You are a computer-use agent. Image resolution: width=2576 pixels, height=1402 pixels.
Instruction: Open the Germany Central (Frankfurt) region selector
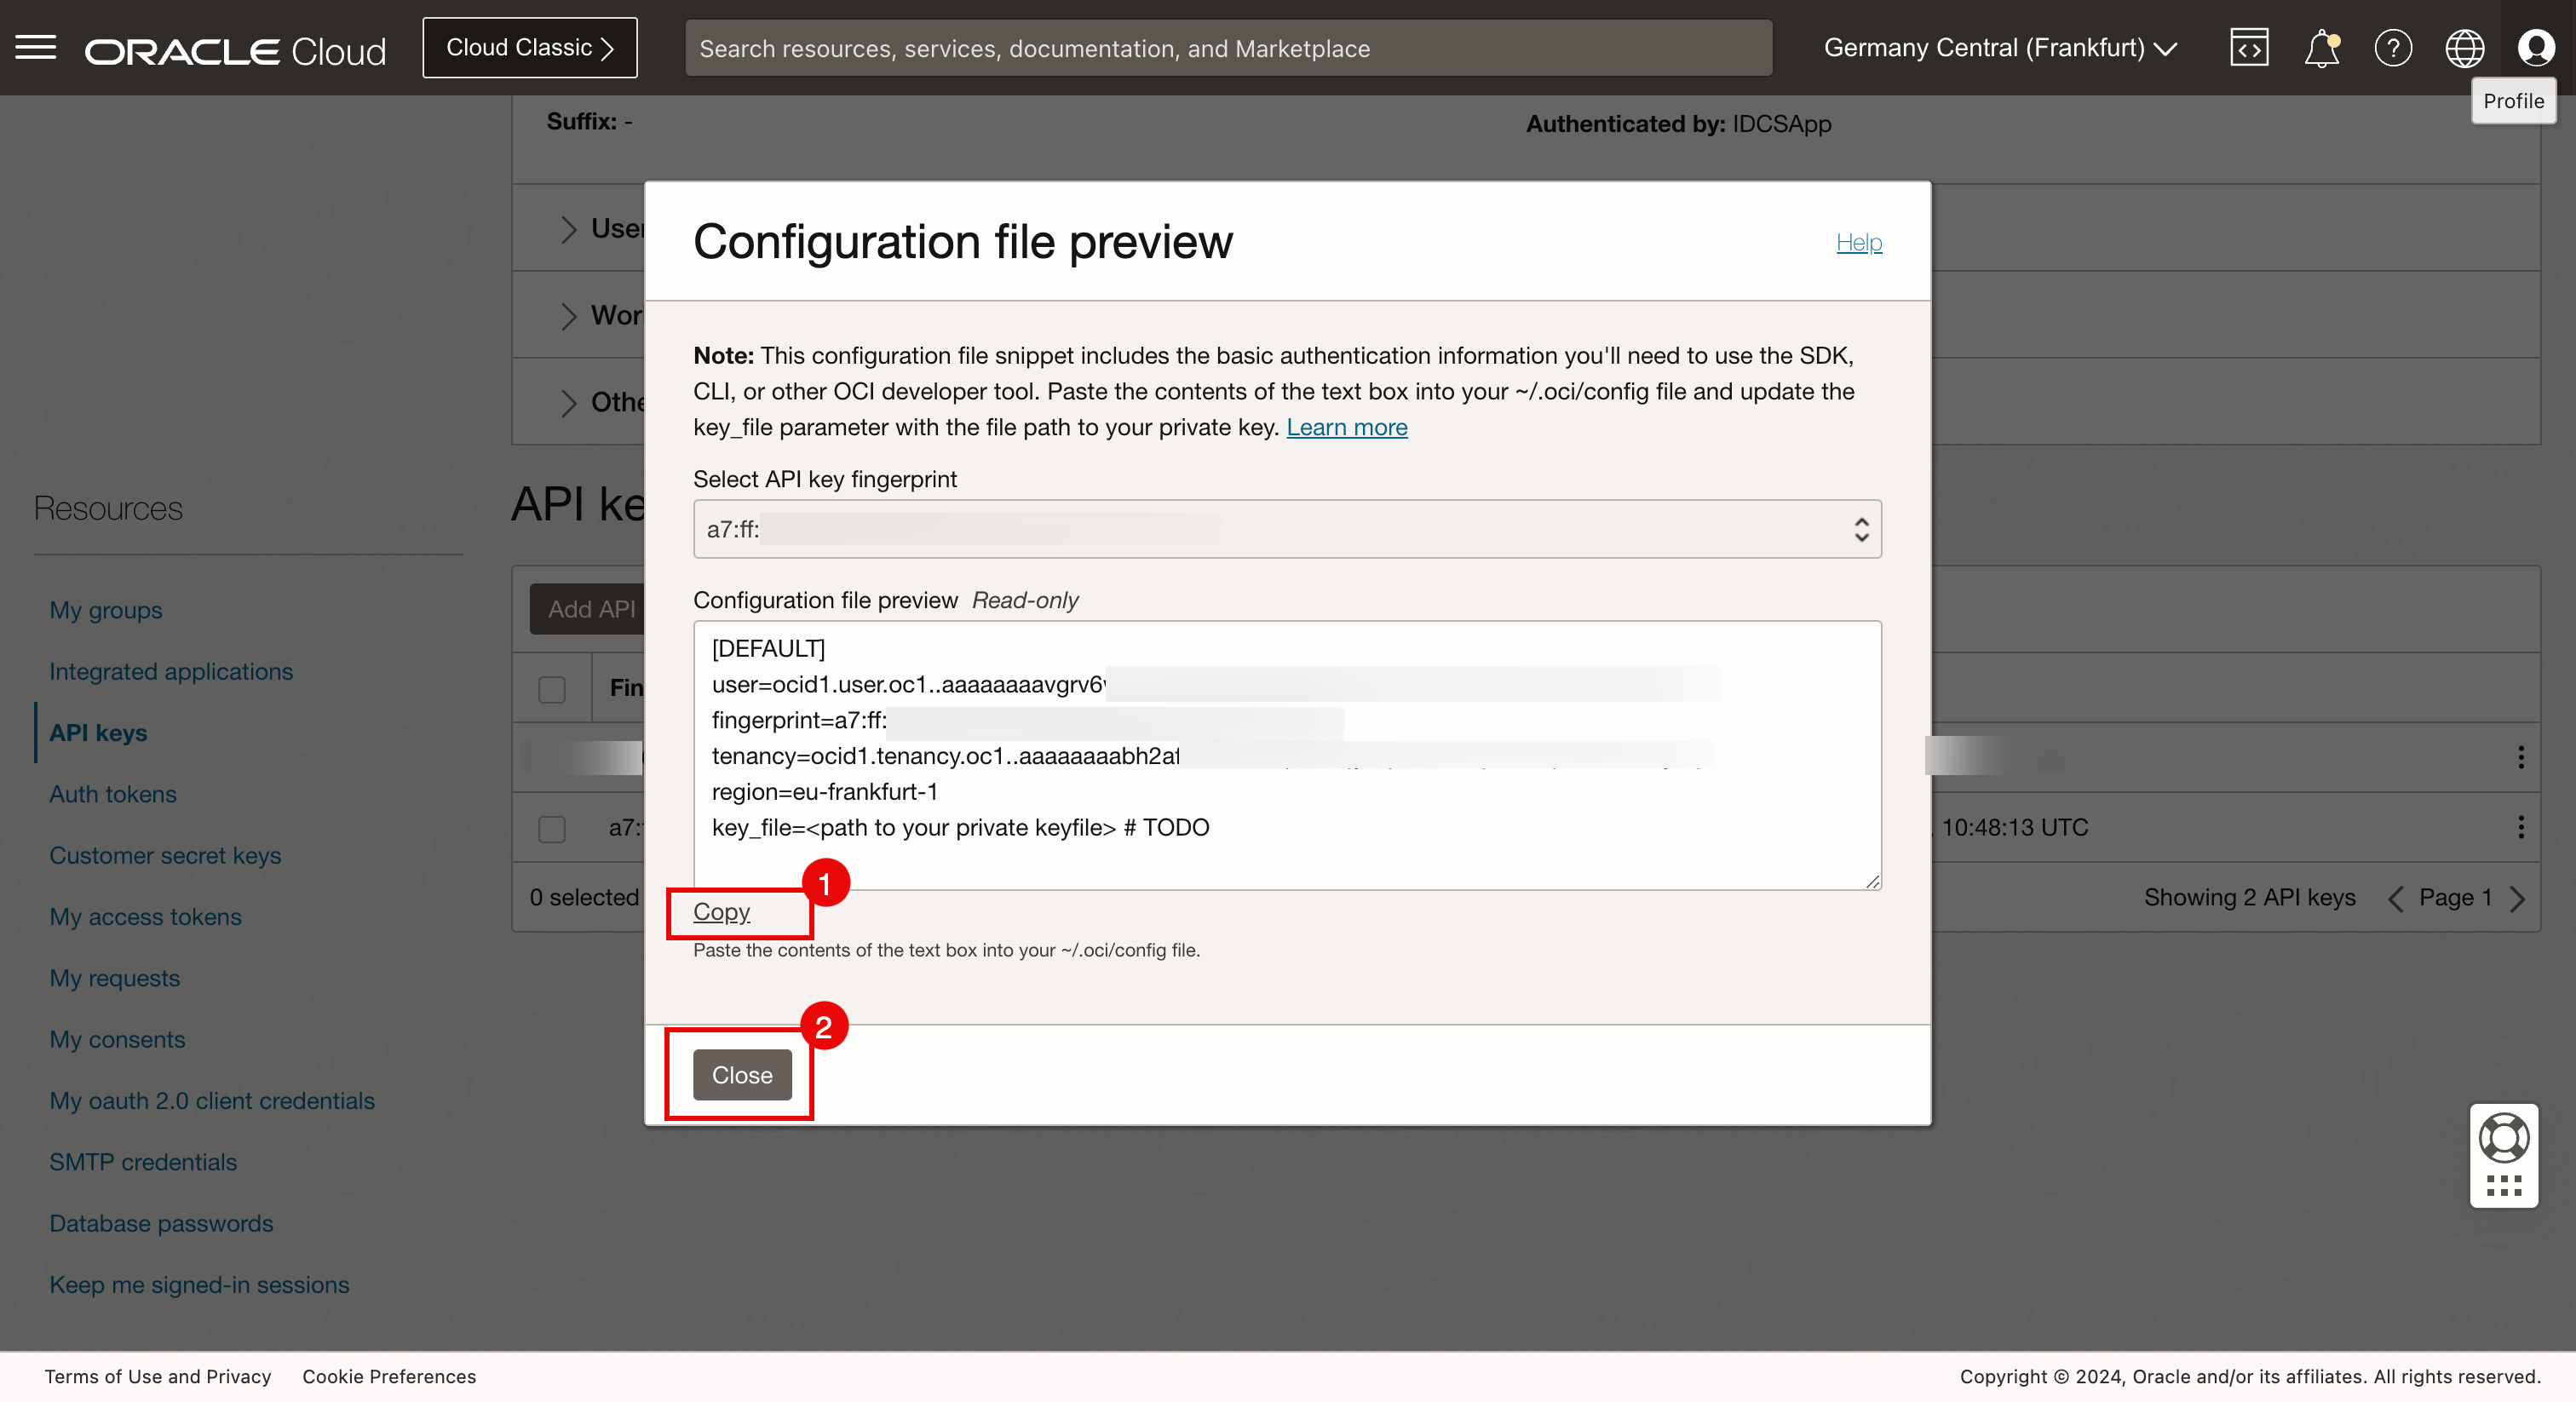pos(2000,48)
